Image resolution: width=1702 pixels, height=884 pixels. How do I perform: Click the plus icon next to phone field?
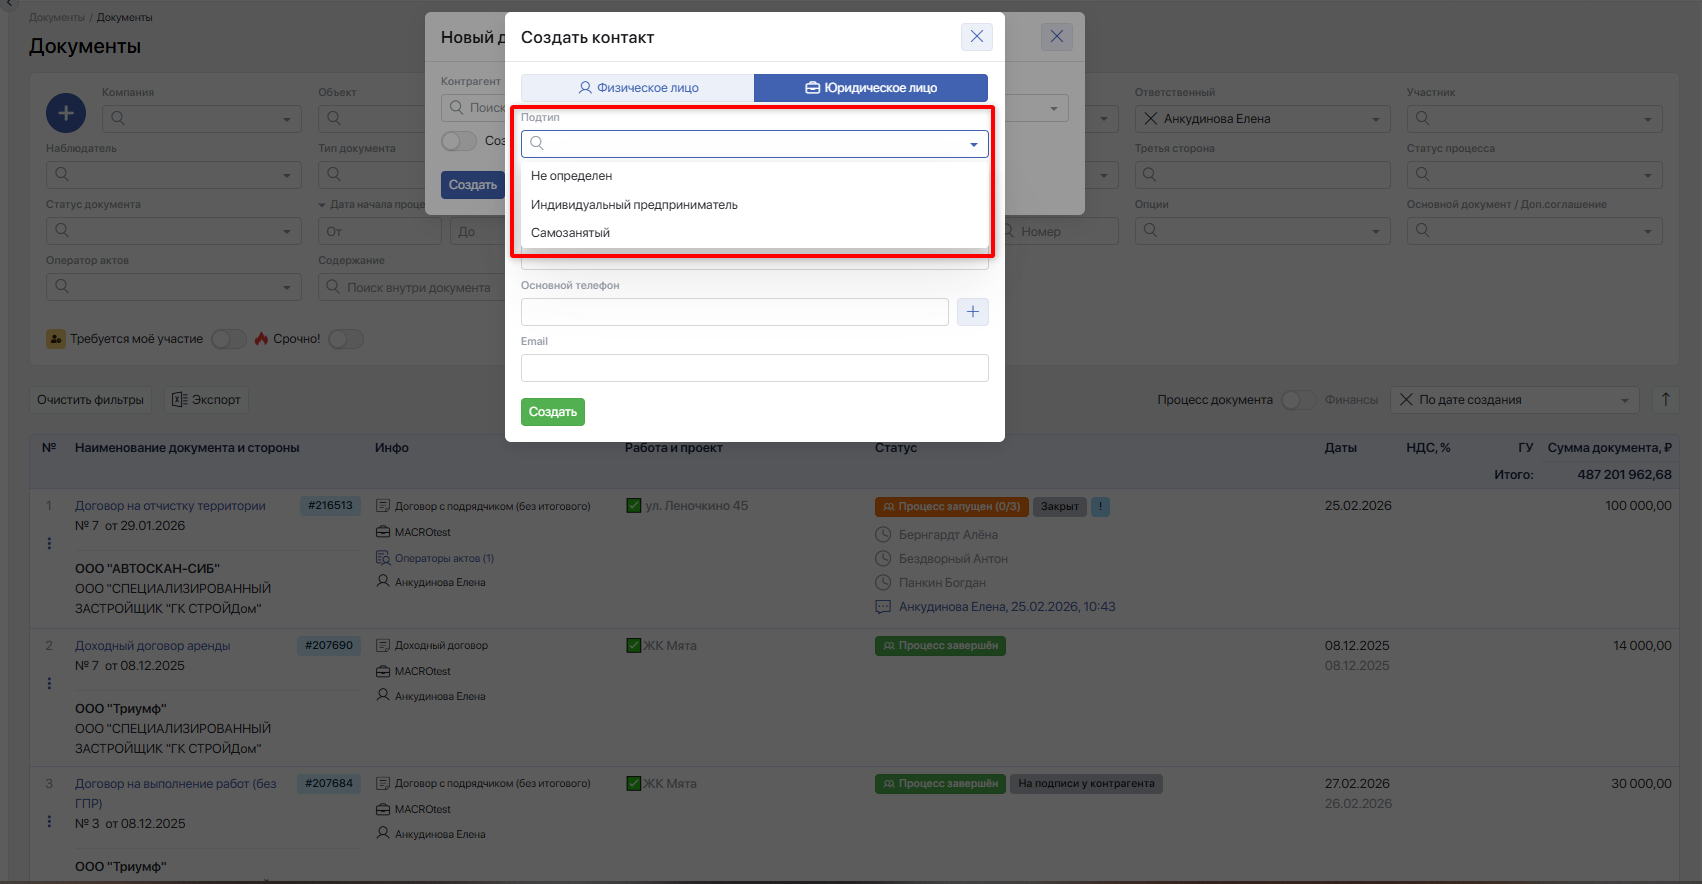click(972, 312)
